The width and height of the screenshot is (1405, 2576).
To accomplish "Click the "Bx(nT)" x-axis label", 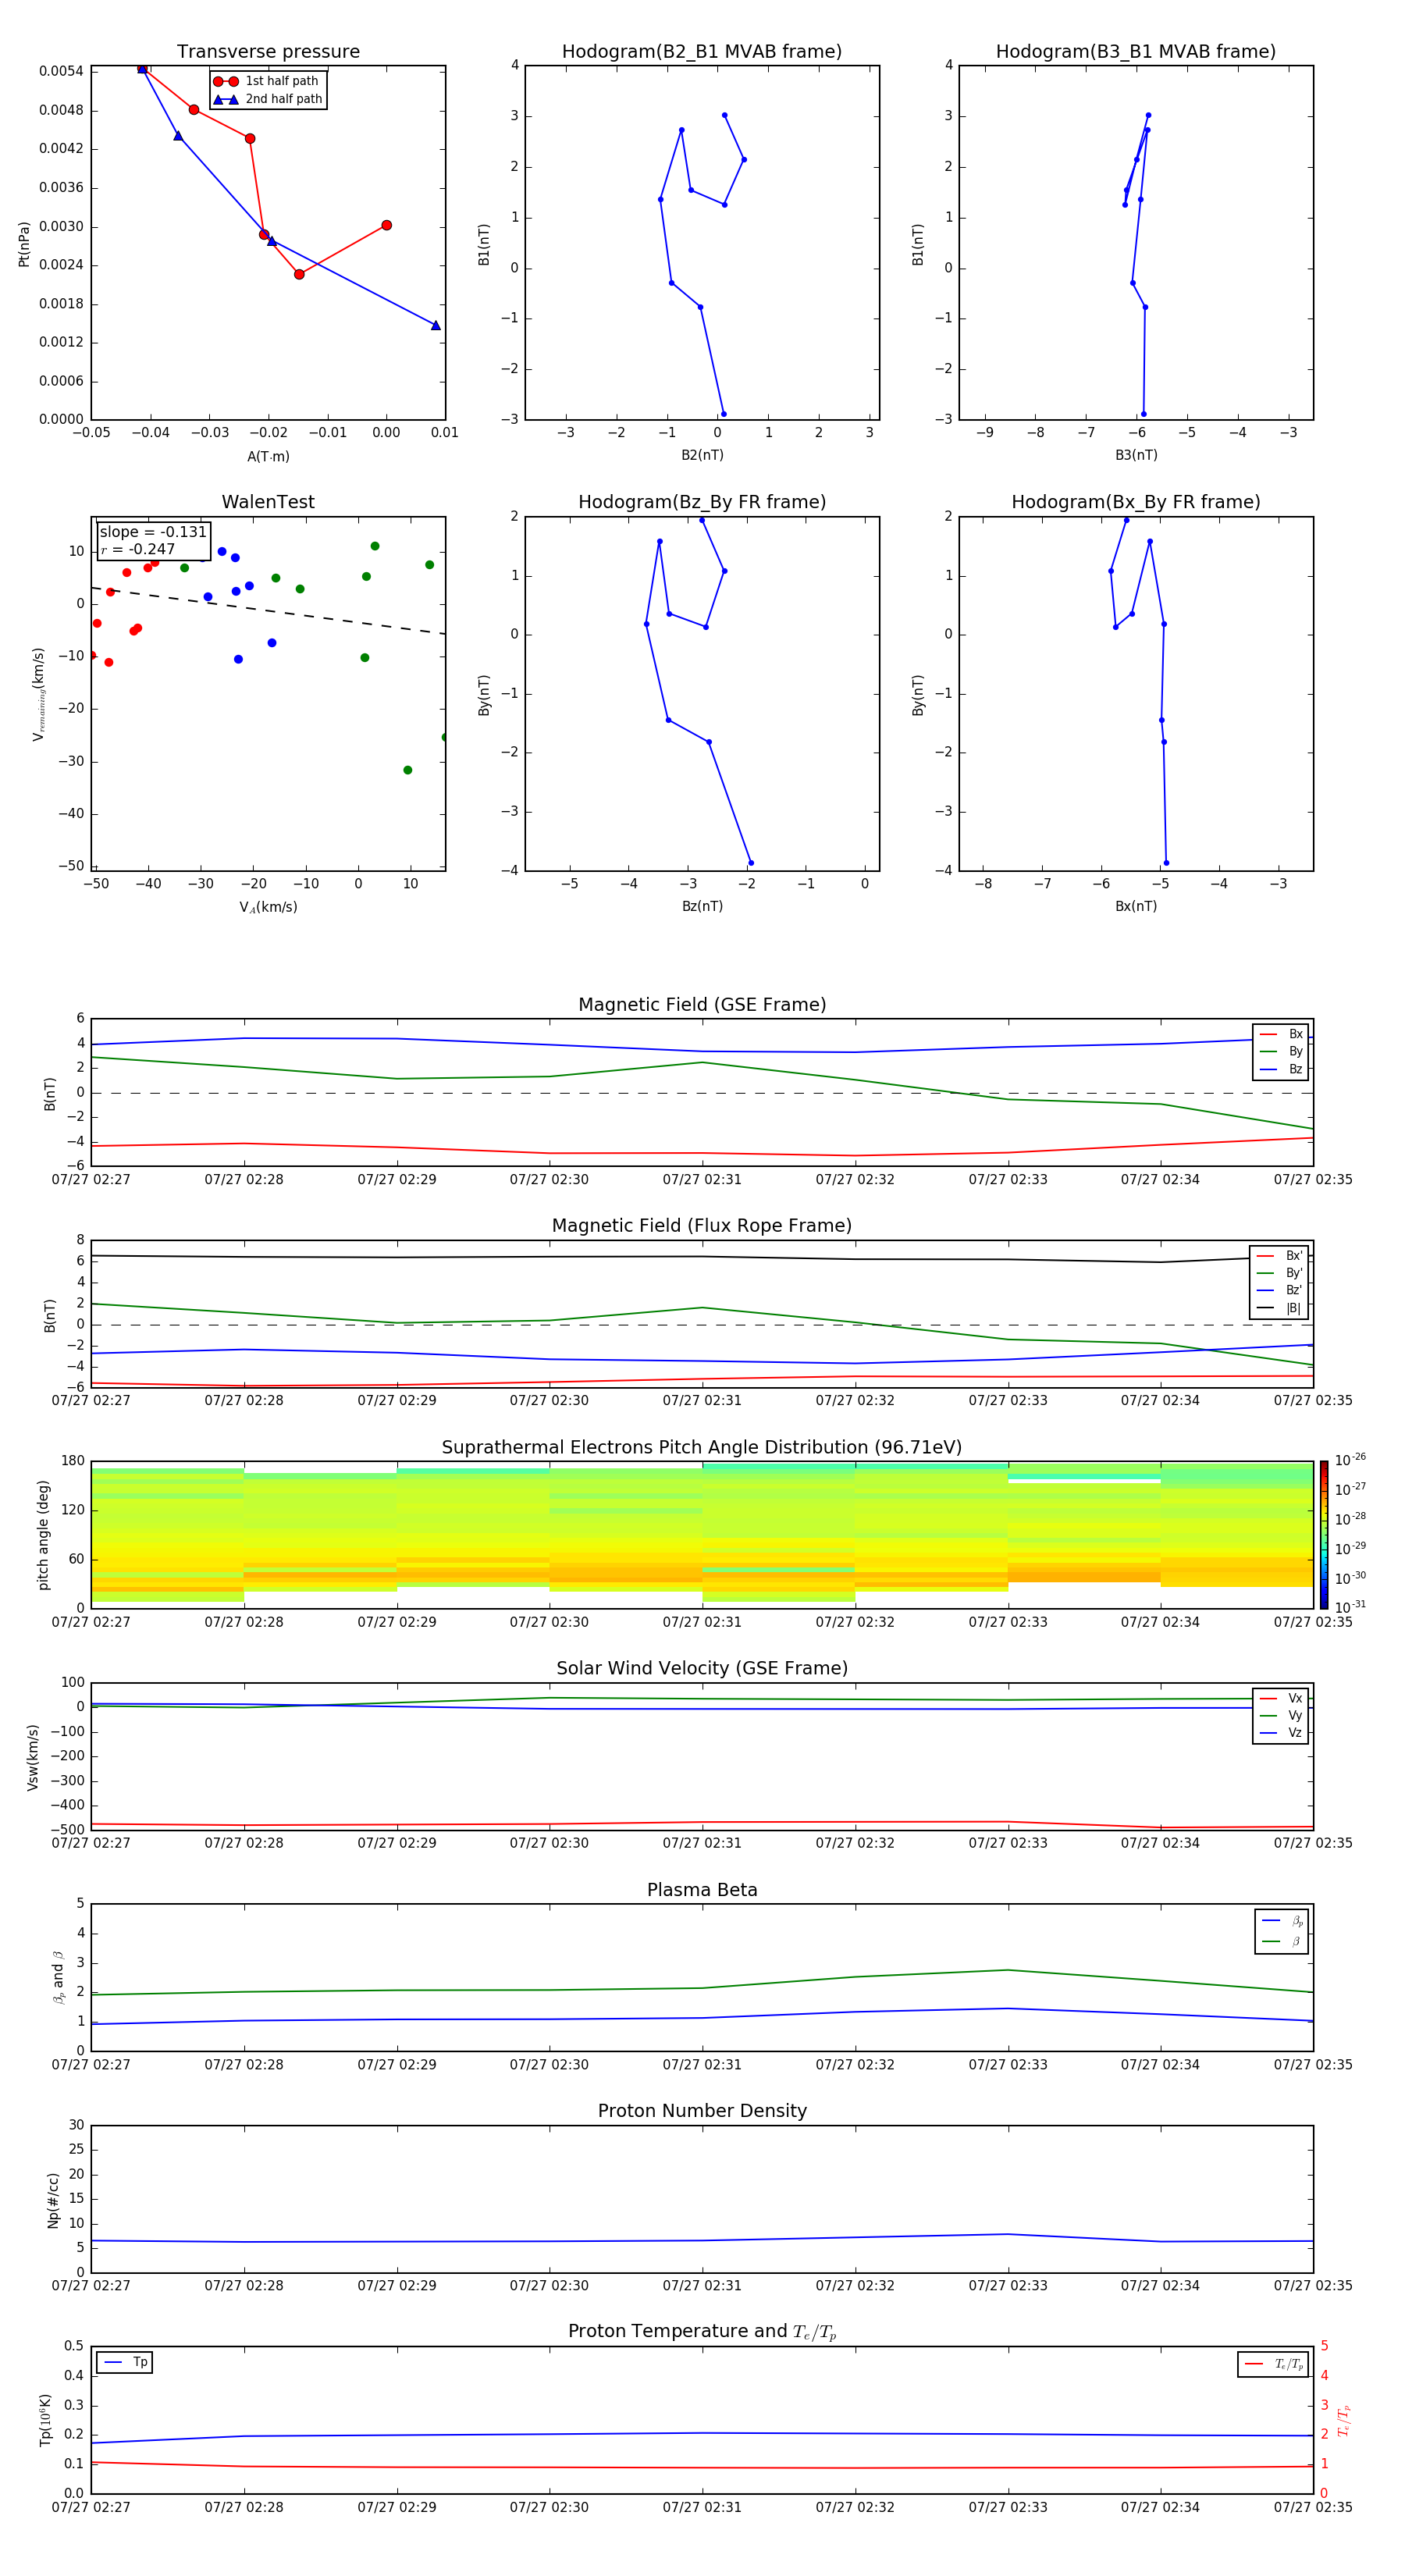I will coord(1136,906).
